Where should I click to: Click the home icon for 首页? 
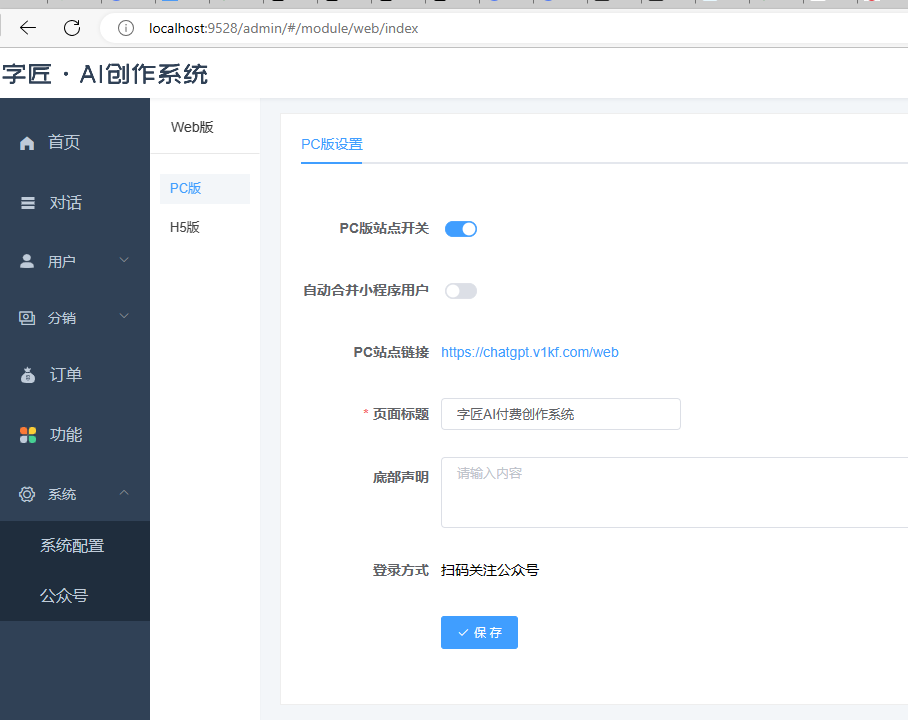27,142
